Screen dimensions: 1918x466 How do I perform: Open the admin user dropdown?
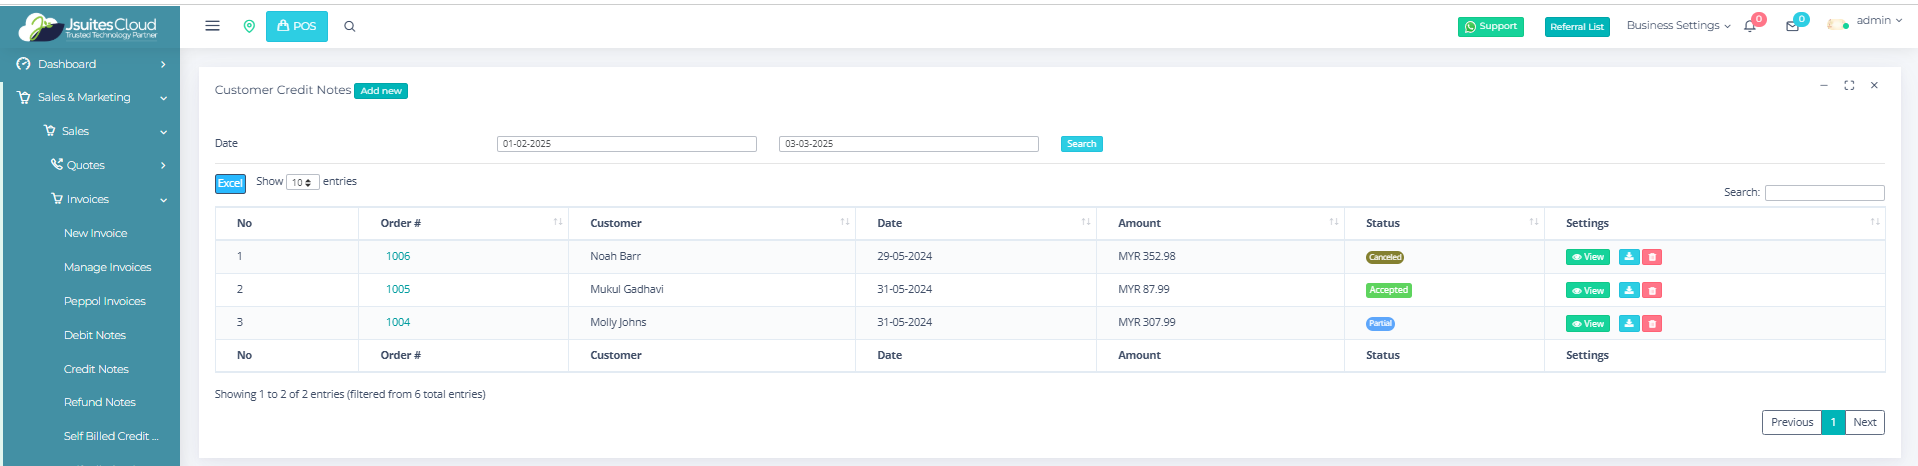coord(1865,21)
